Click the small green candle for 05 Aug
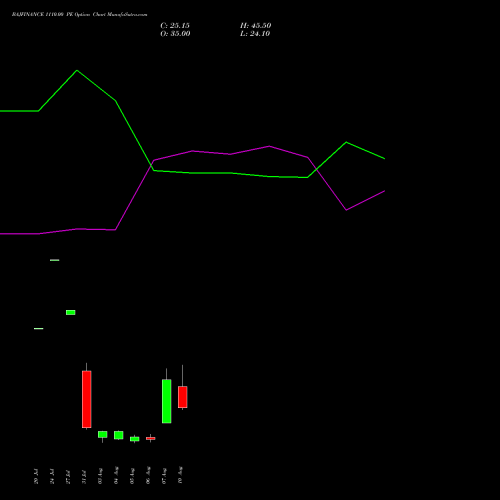The width and height of the screenshot is (500, 500). [x=135, y=439]
